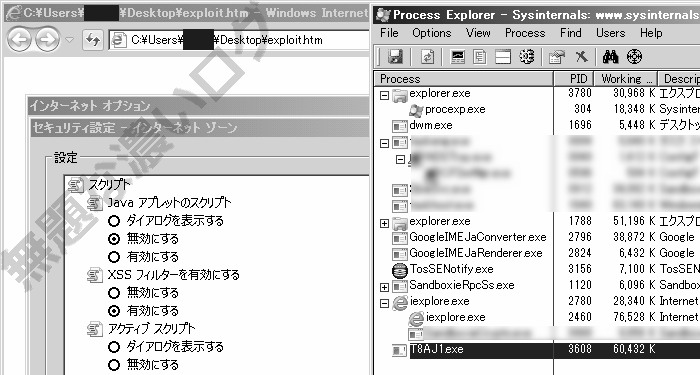This screenshot has height=375, width=700.
Task: Open the File menu in Process Explorer
Action: 389,33
